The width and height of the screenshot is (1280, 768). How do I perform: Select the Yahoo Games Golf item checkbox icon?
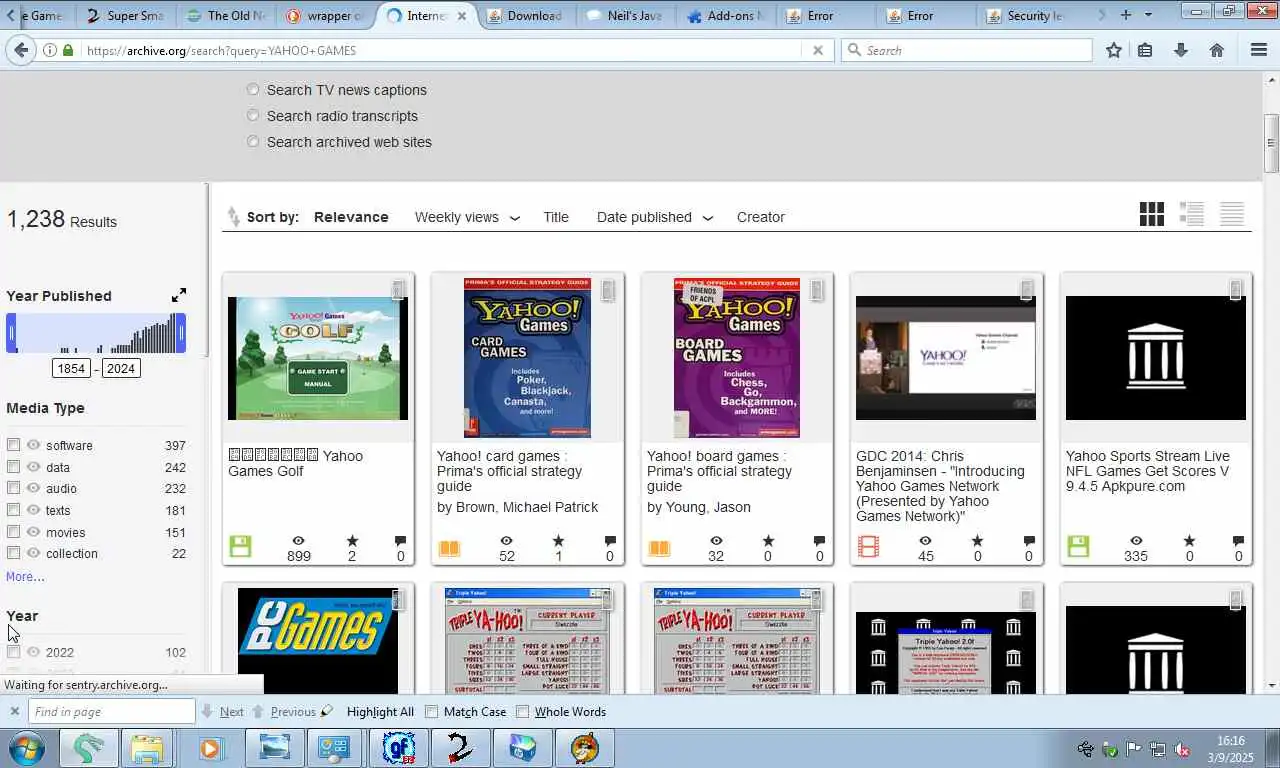pyautogui.click(x=399, y=290)
